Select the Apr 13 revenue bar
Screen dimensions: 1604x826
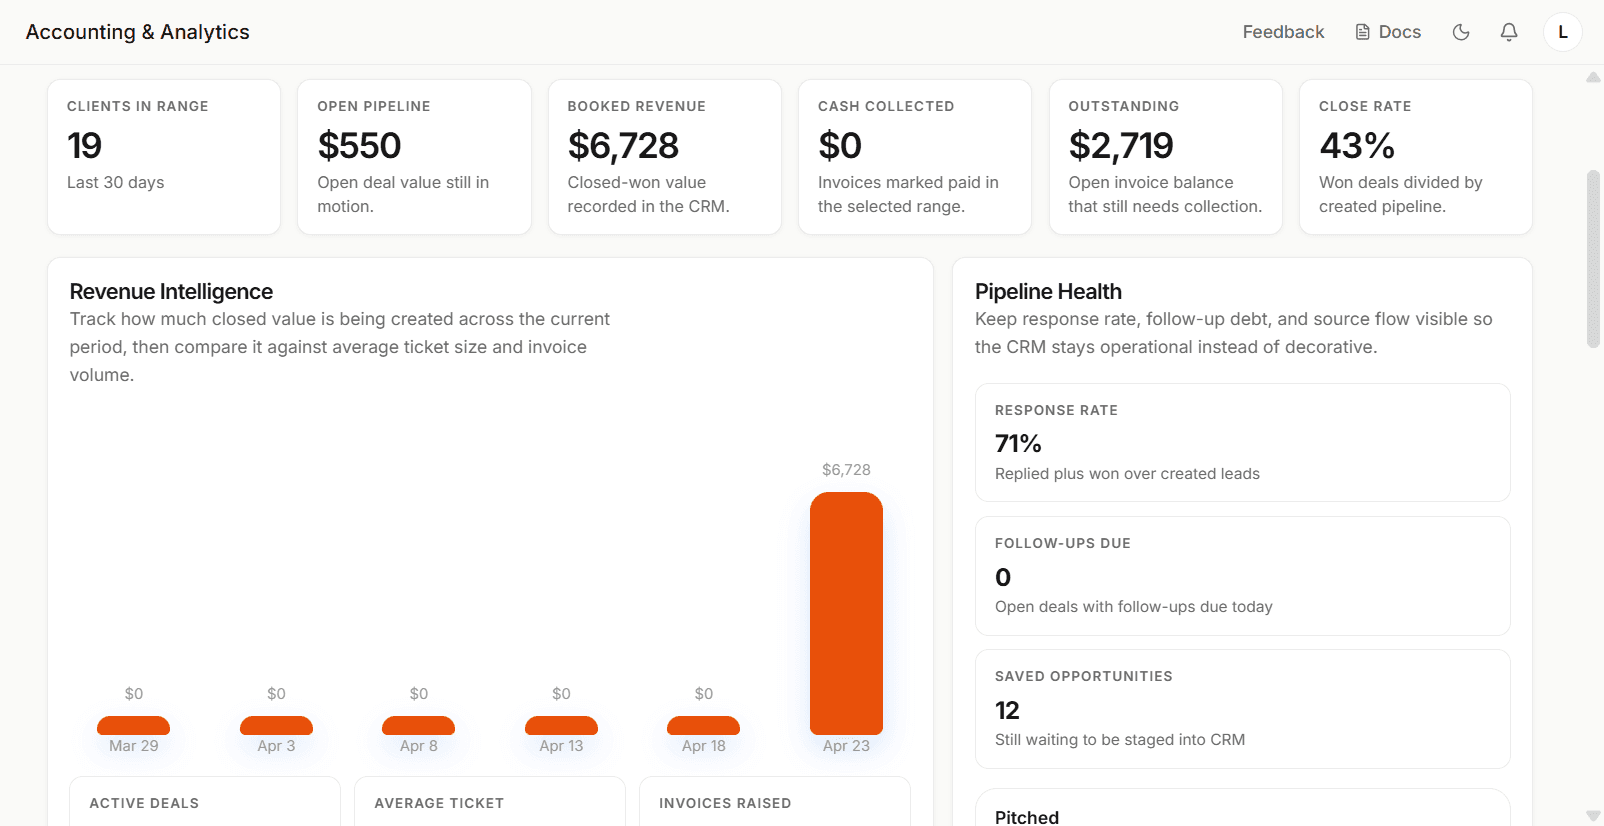(561, 726)
